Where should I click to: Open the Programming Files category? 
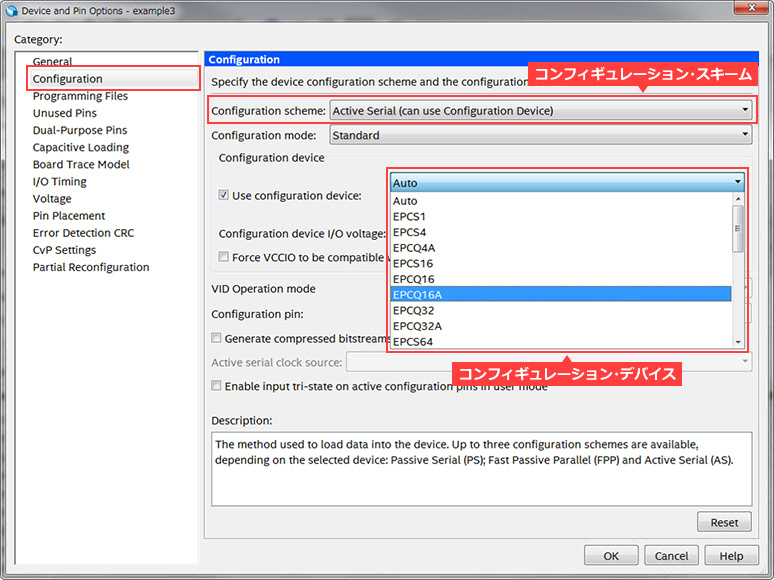point(80,96)
